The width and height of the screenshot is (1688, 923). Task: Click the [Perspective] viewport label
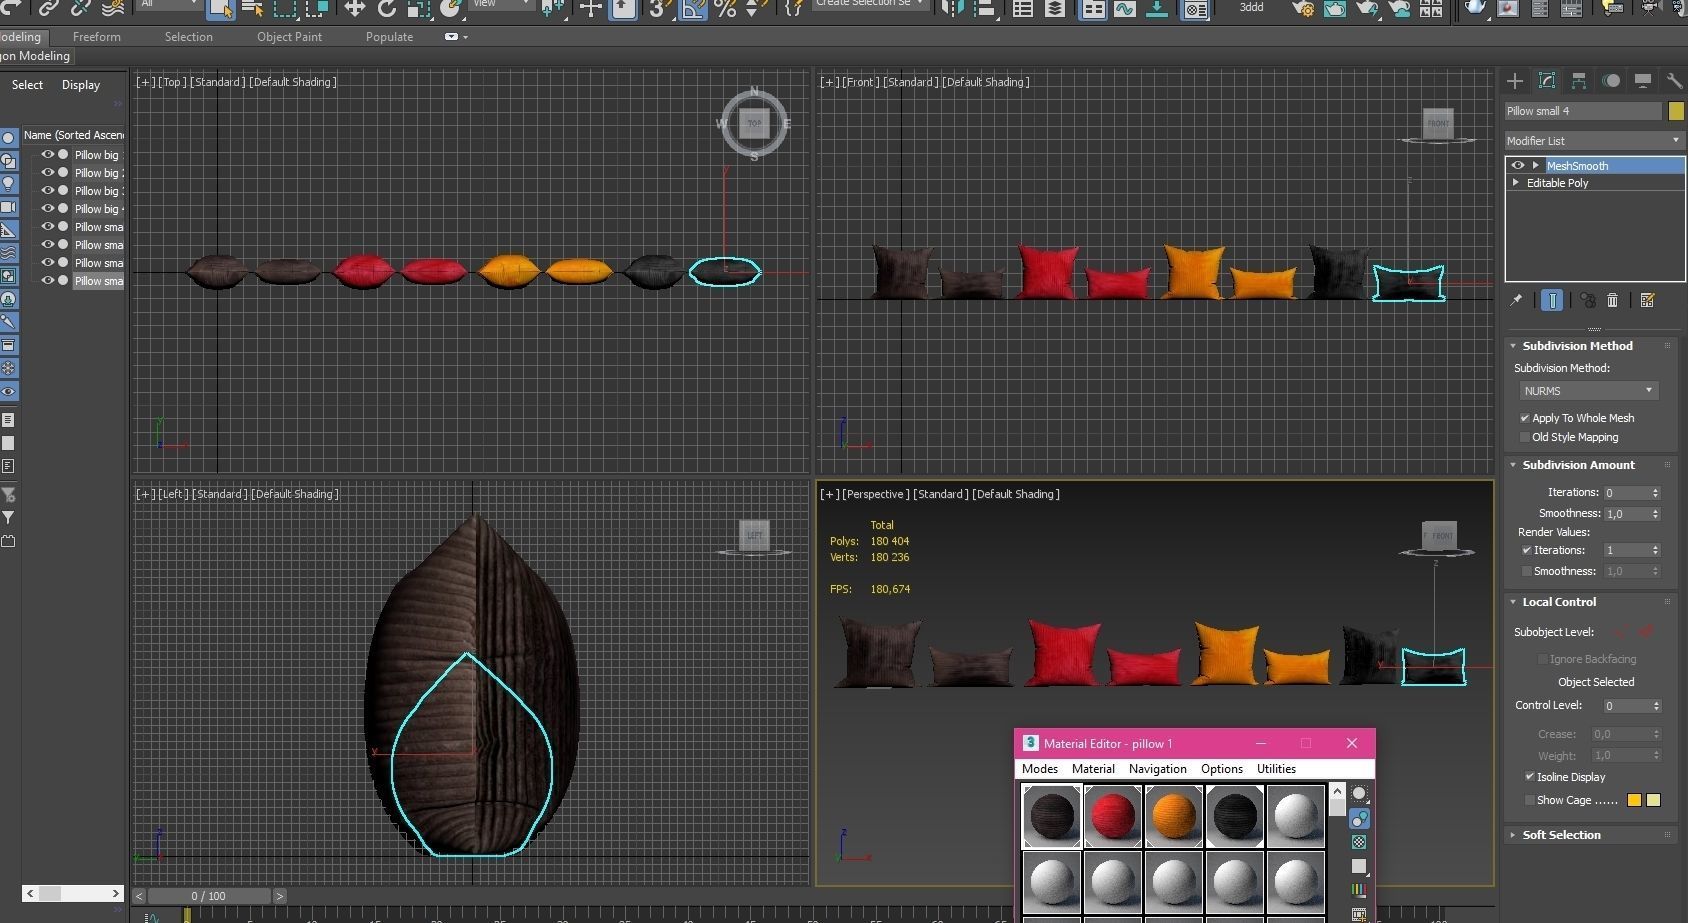coord(875,494)
